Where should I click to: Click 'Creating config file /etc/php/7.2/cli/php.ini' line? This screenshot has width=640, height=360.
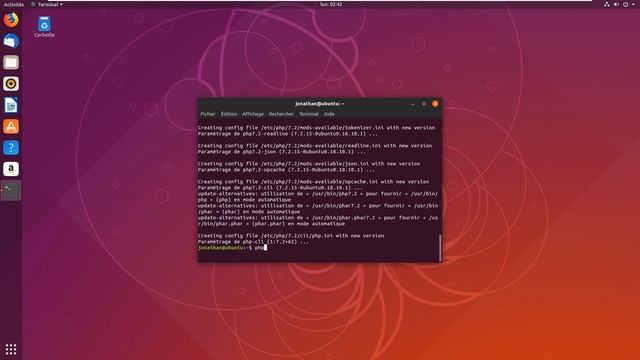coord(291,236)
